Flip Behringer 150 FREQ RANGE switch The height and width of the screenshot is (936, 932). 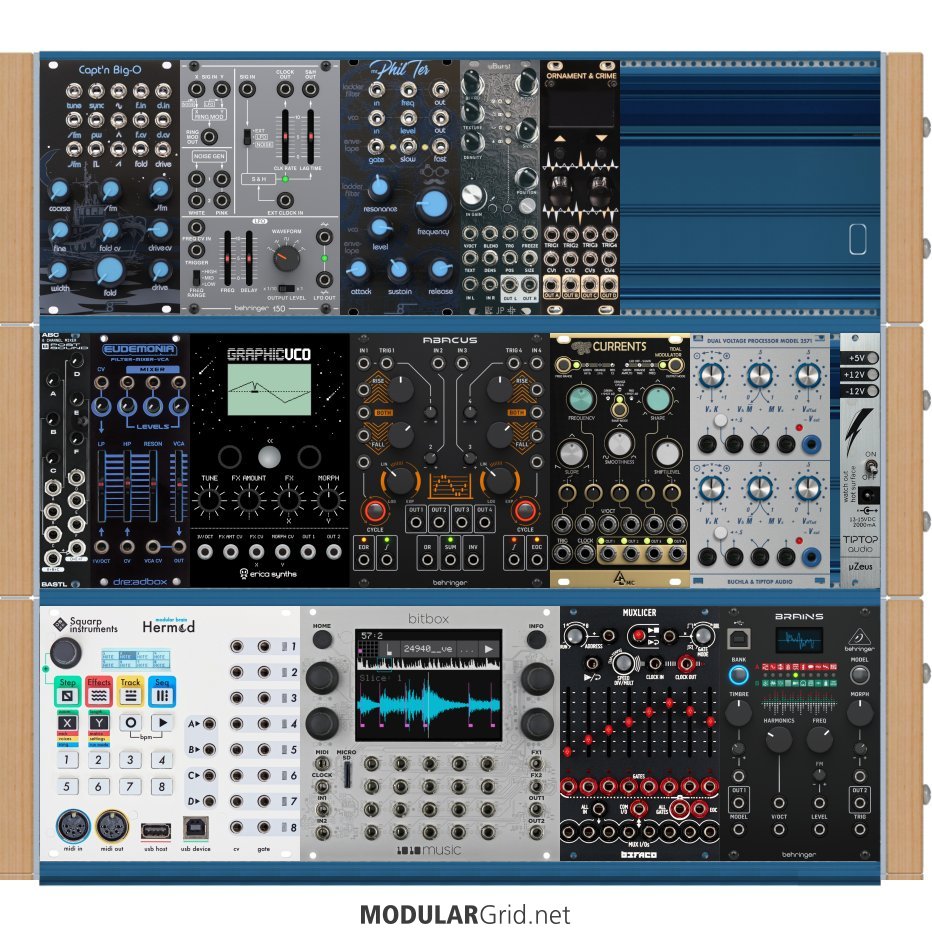click(196, 278)
